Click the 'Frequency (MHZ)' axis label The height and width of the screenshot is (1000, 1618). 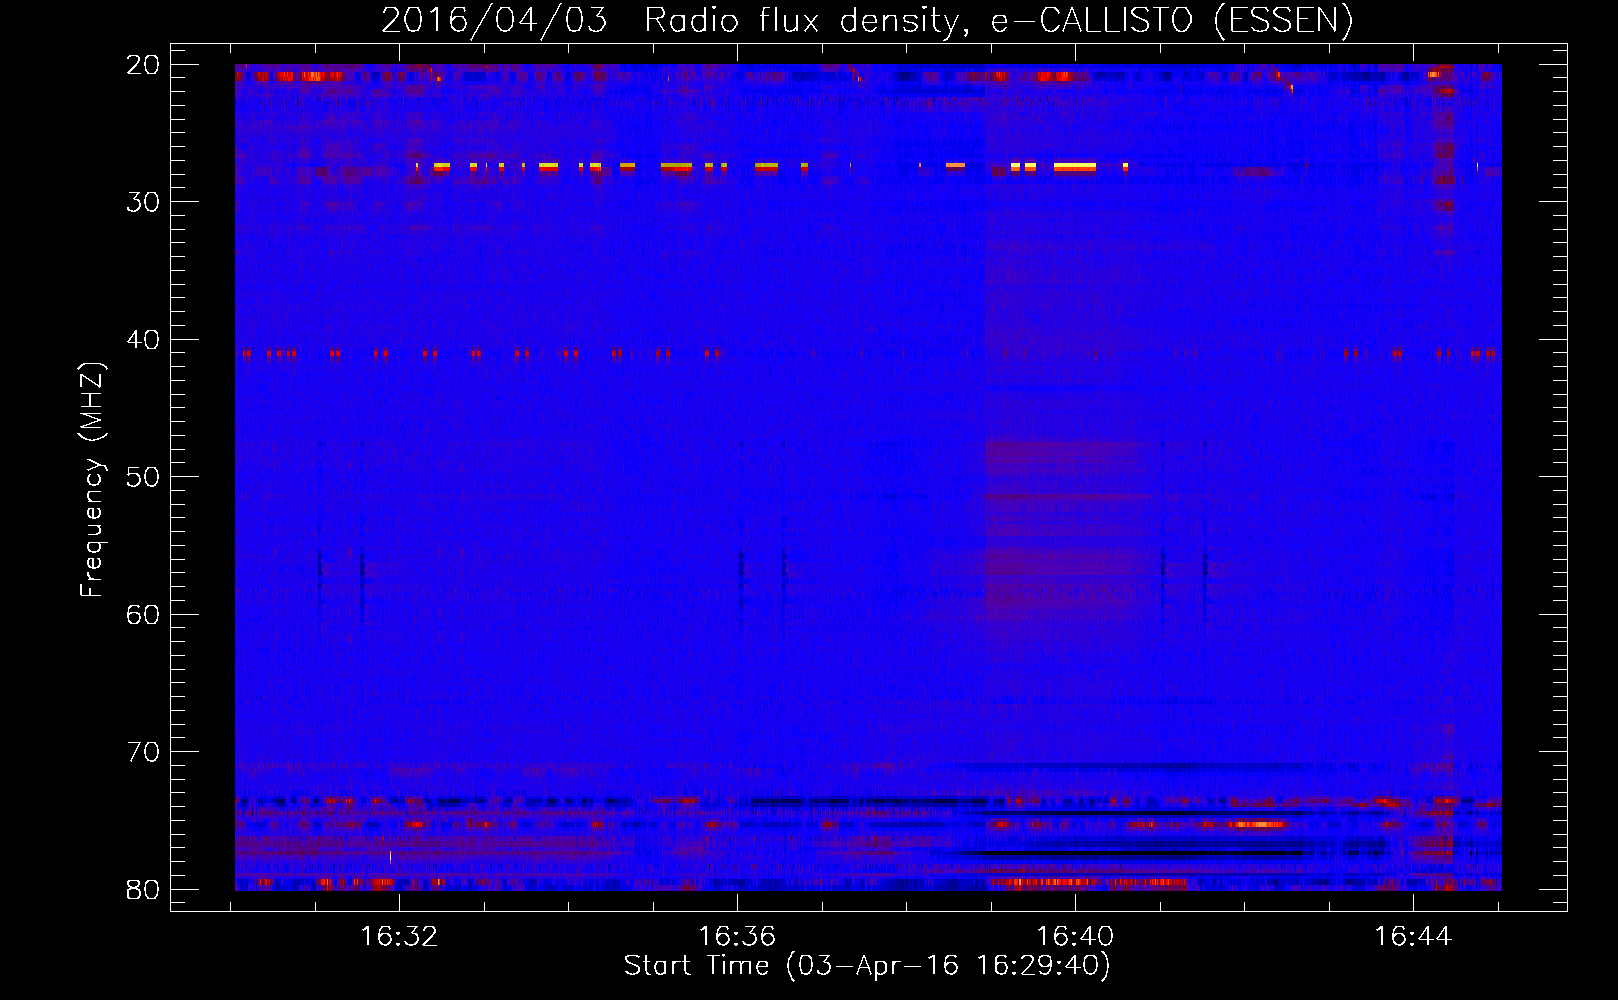point(92,481)
